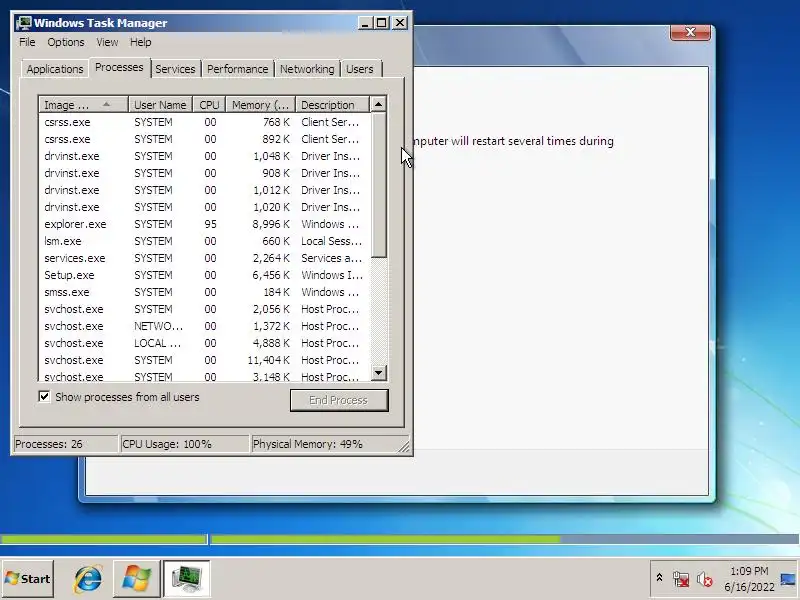
Task: Select the explorer.exe process row
Action: tap(204, 224)
